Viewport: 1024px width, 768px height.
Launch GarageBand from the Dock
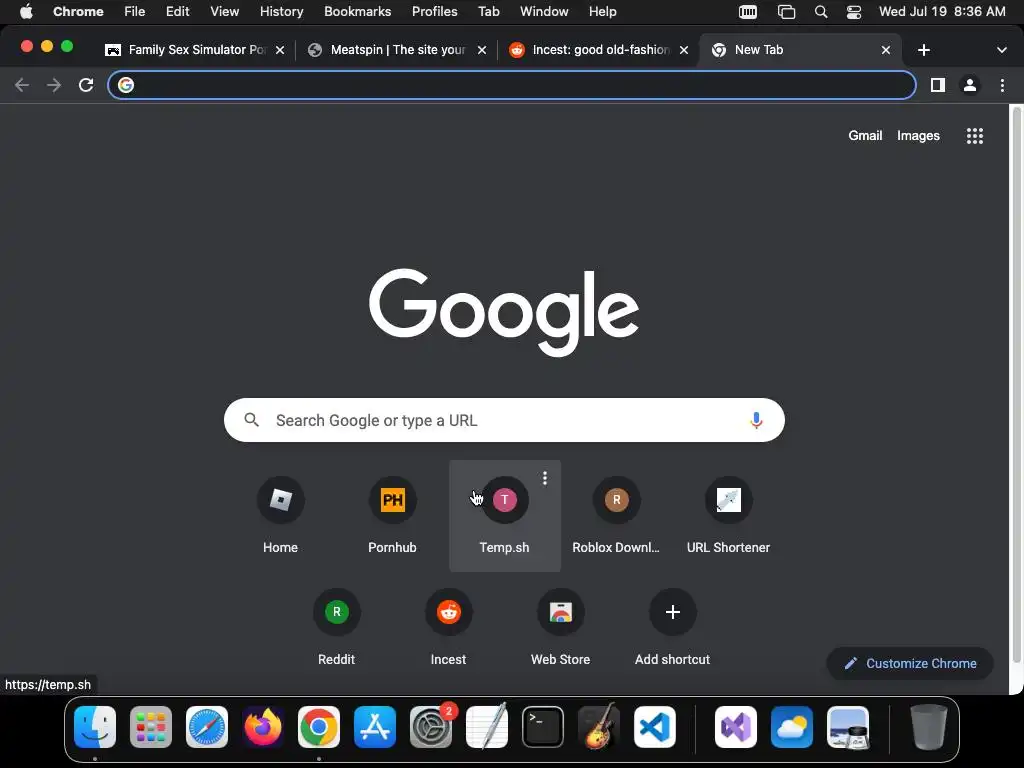click(599, 727)
